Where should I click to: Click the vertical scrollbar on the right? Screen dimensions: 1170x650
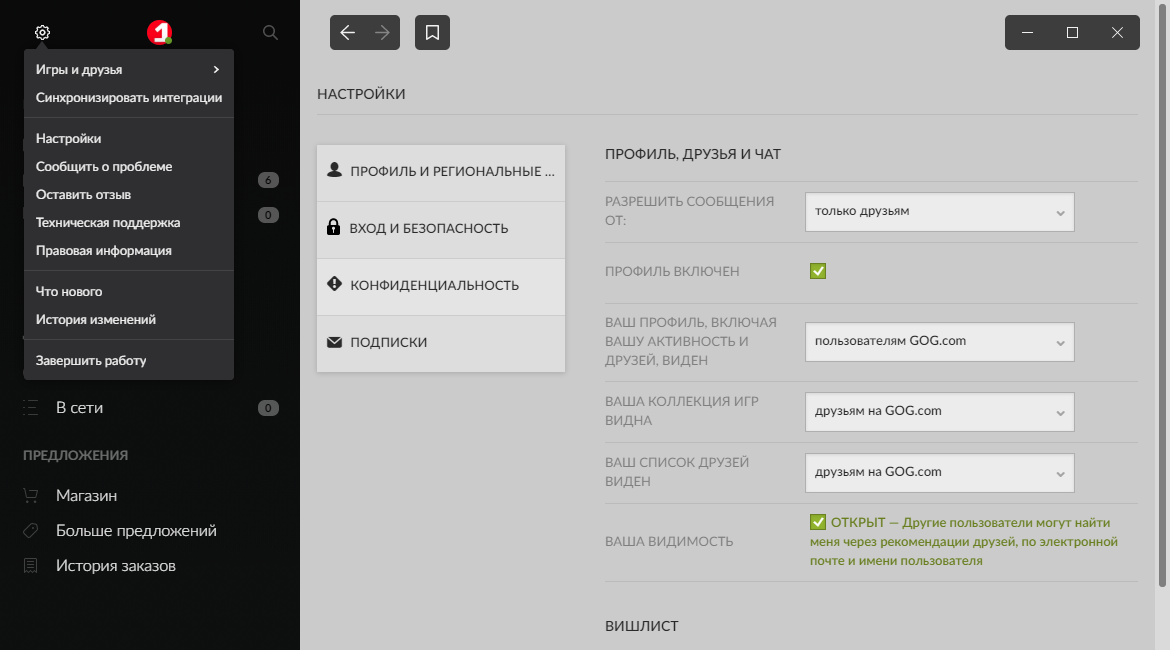(x=1162, y=300)
